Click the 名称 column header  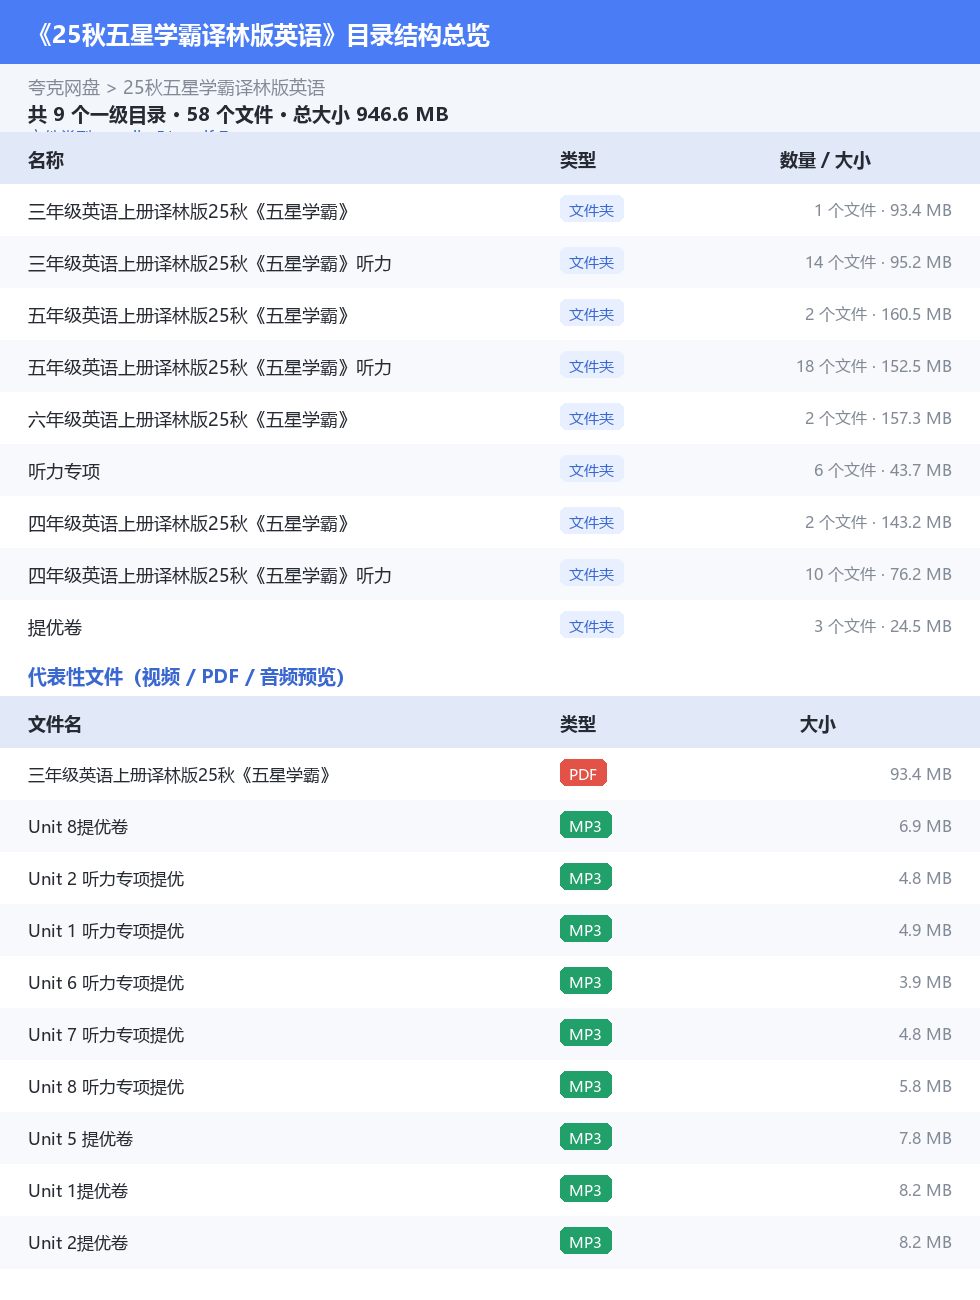click(x=46, y=160)
